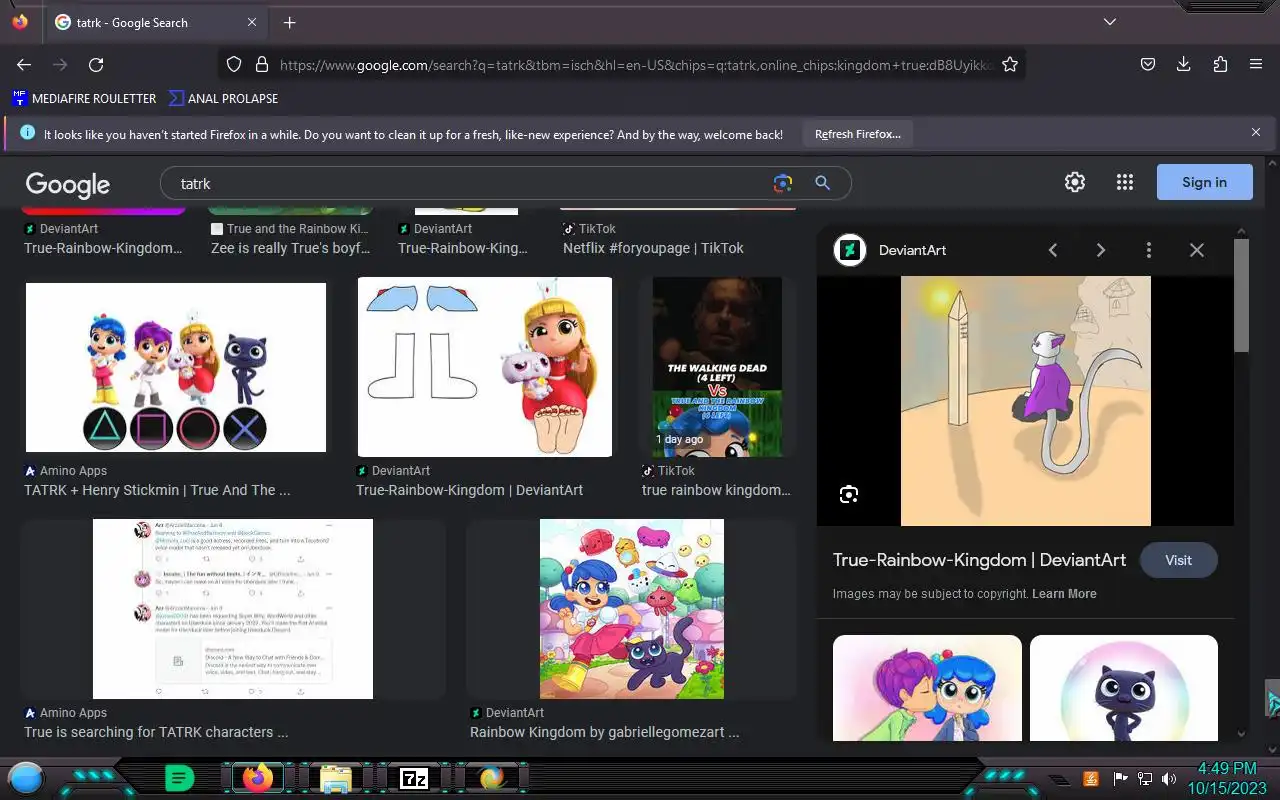Open a new browser tab
The image size is (1280, 800).
(289, 22)
